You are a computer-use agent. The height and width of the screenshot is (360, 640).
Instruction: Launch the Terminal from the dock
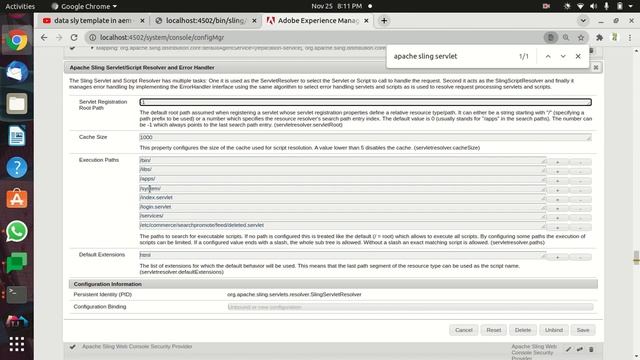(x=17, y=294)
